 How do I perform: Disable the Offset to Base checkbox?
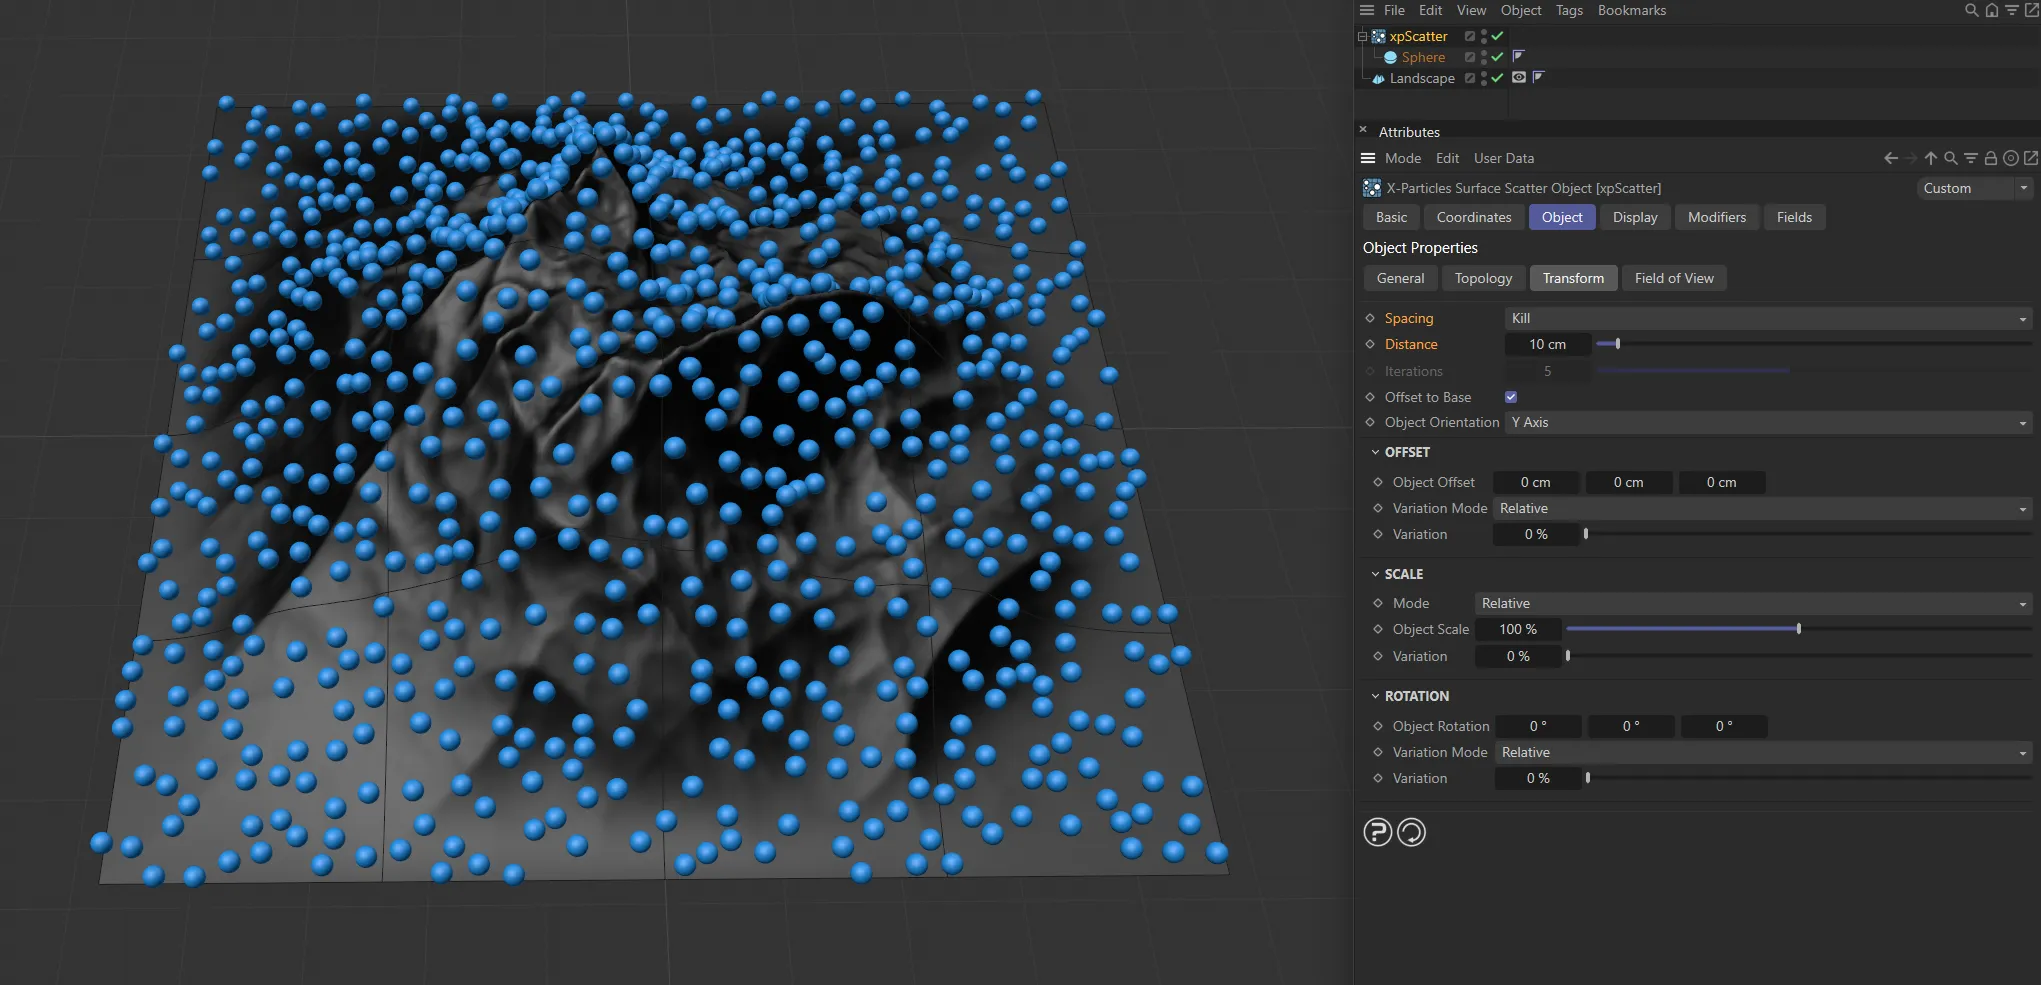1510,396
